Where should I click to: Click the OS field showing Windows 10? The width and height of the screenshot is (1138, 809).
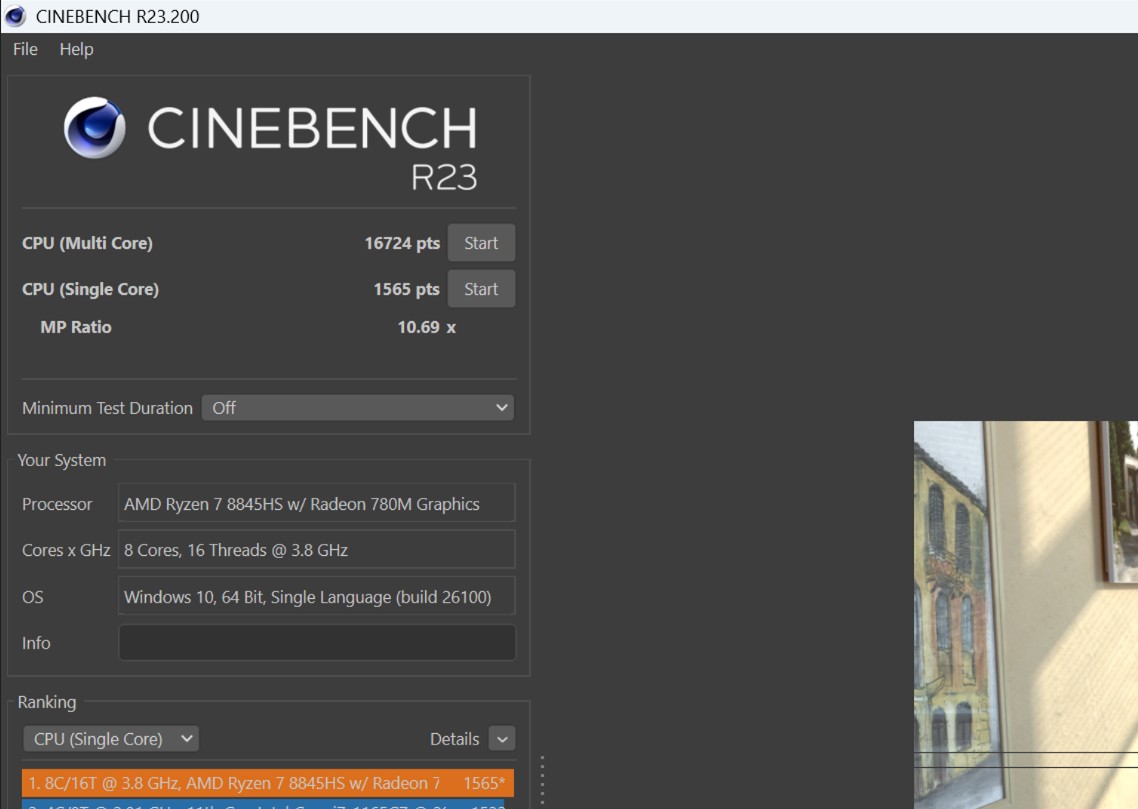[x=317, y=597]
